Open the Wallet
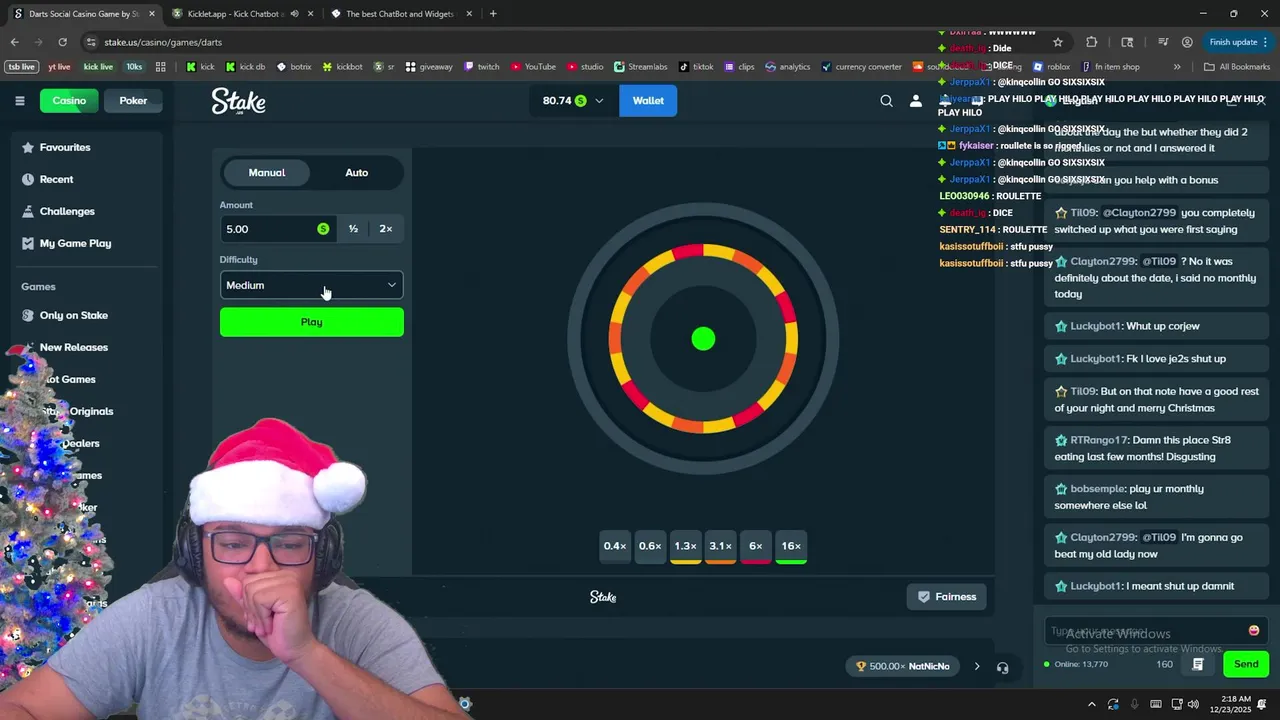 click(648, 101)
